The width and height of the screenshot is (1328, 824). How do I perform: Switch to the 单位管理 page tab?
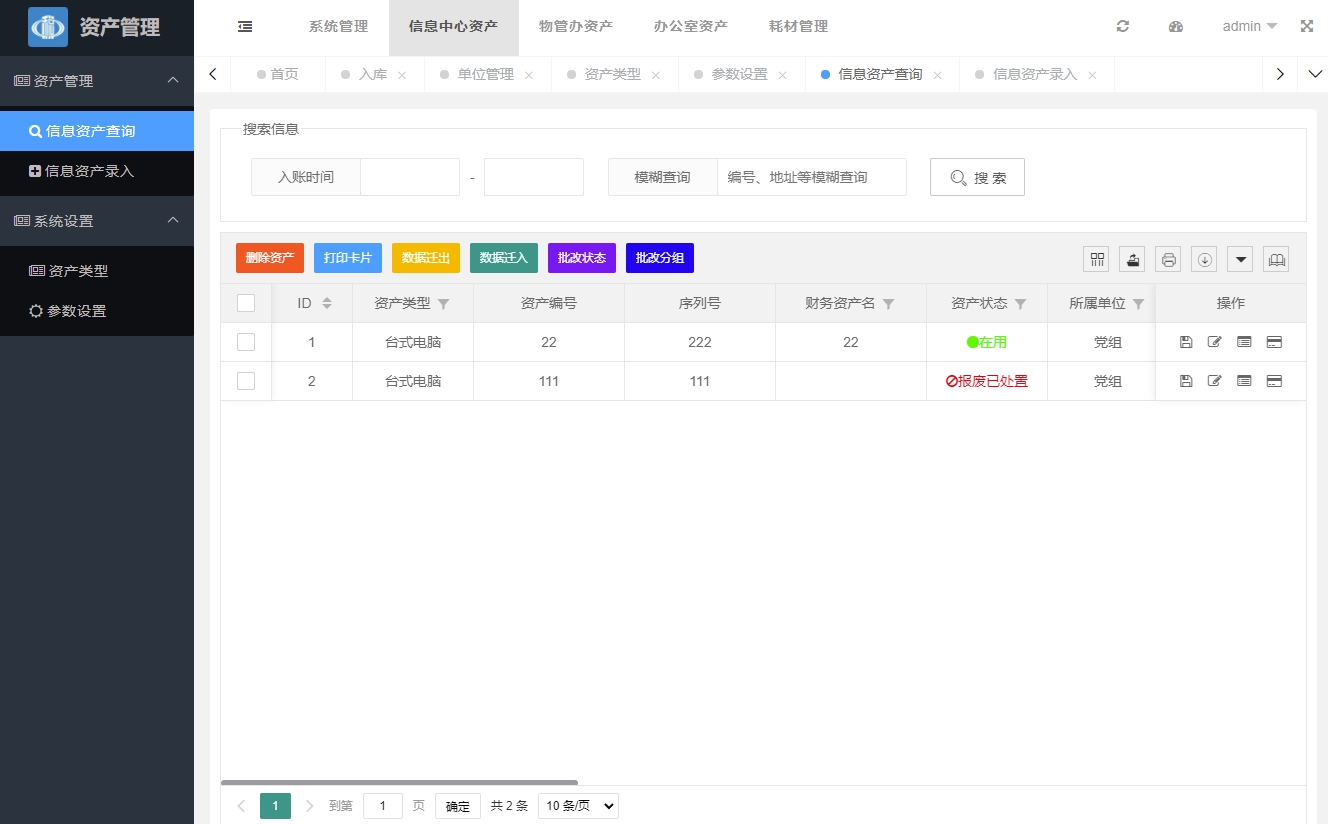(x=485, y=75)
